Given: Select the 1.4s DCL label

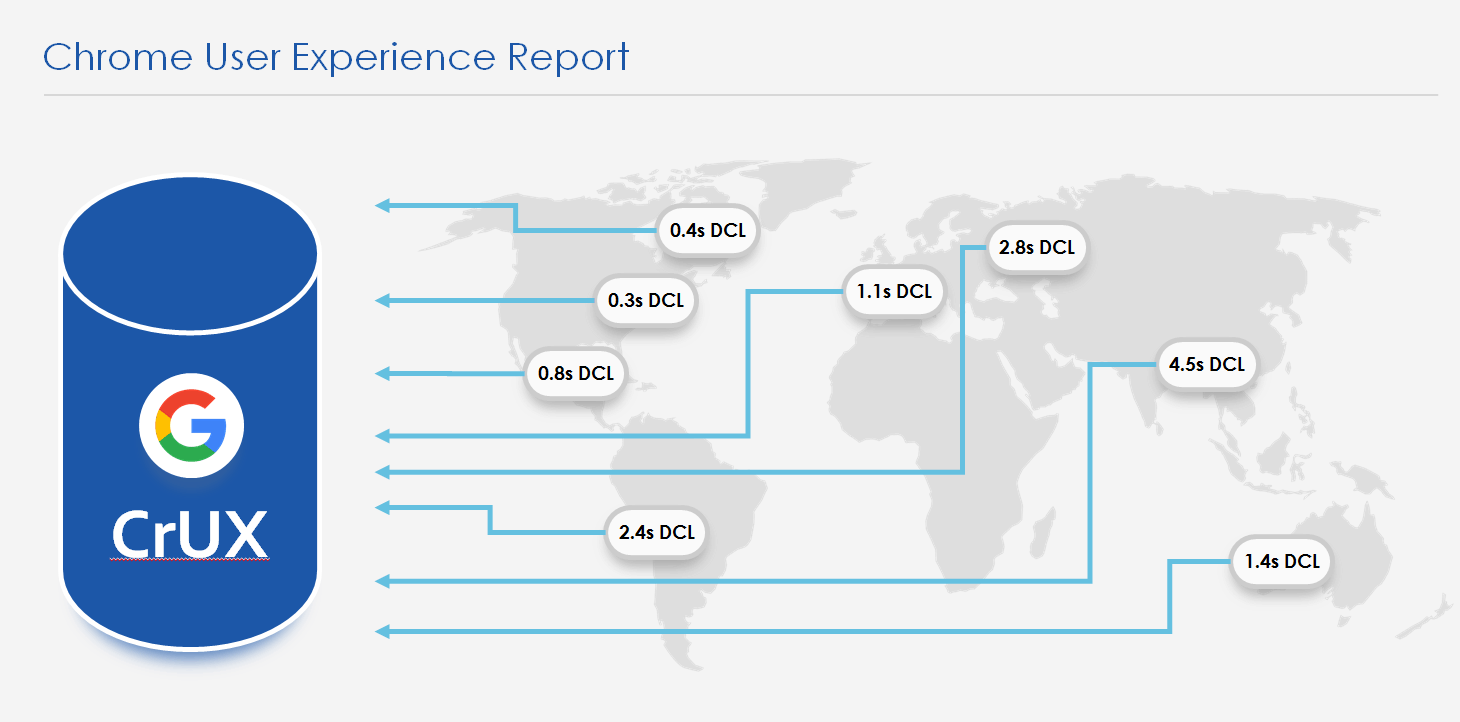Looking at the screenshot, I should [1282, 562].
